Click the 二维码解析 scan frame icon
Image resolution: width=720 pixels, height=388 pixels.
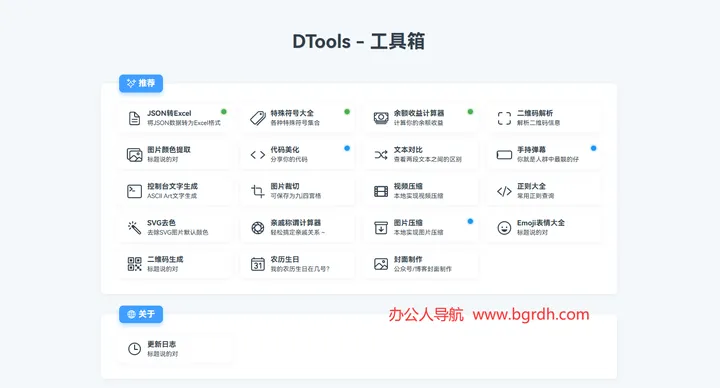tap(504, 118)
